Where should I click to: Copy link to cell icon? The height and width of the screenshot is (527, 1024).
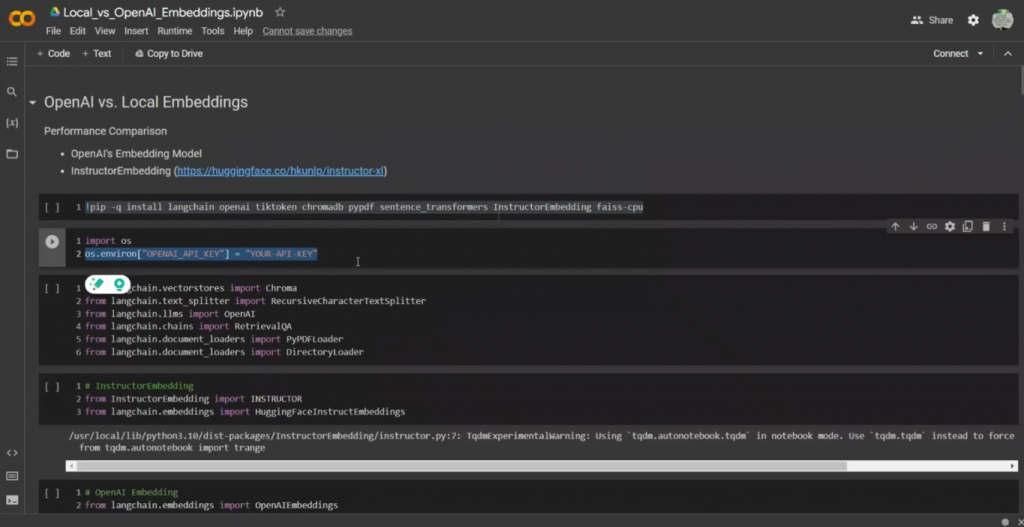point(932,227)
